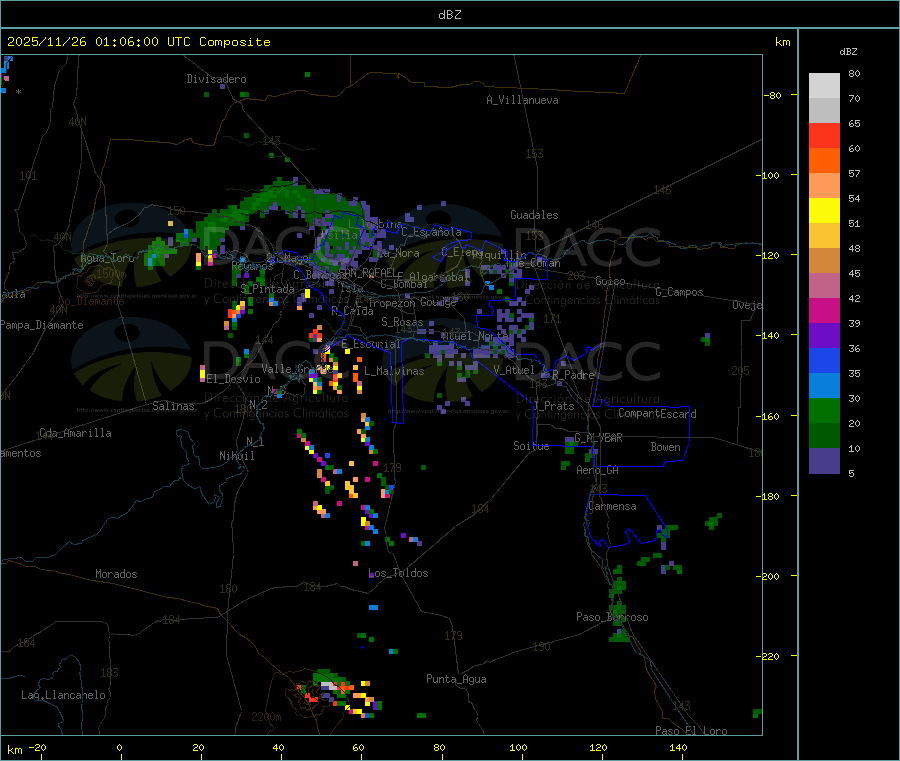Click the 100 km tick on bottom axis

518,747
